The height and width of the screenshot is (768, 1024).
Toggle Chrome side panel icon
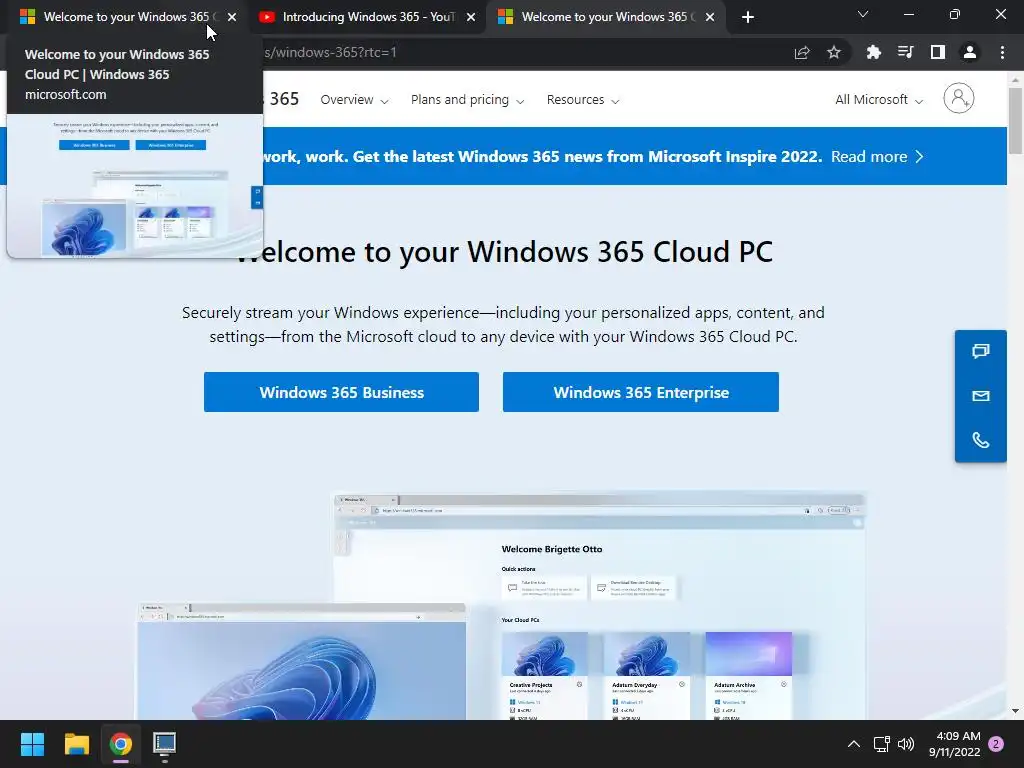click(938, 52)
